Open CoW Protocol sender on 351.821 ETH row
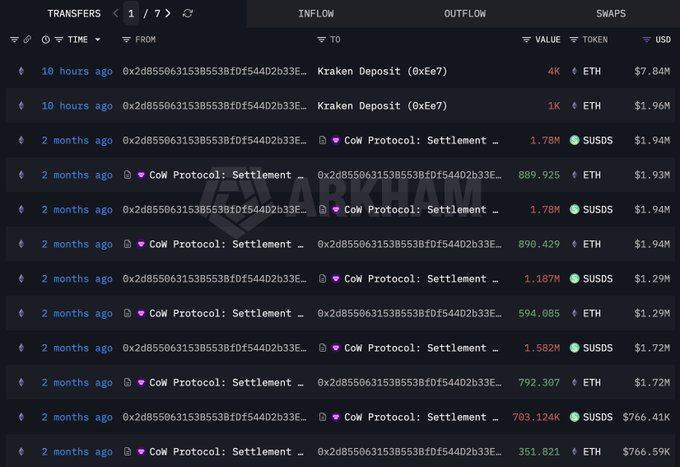Viewport: 680px width, 467px height. pos(226,452)
